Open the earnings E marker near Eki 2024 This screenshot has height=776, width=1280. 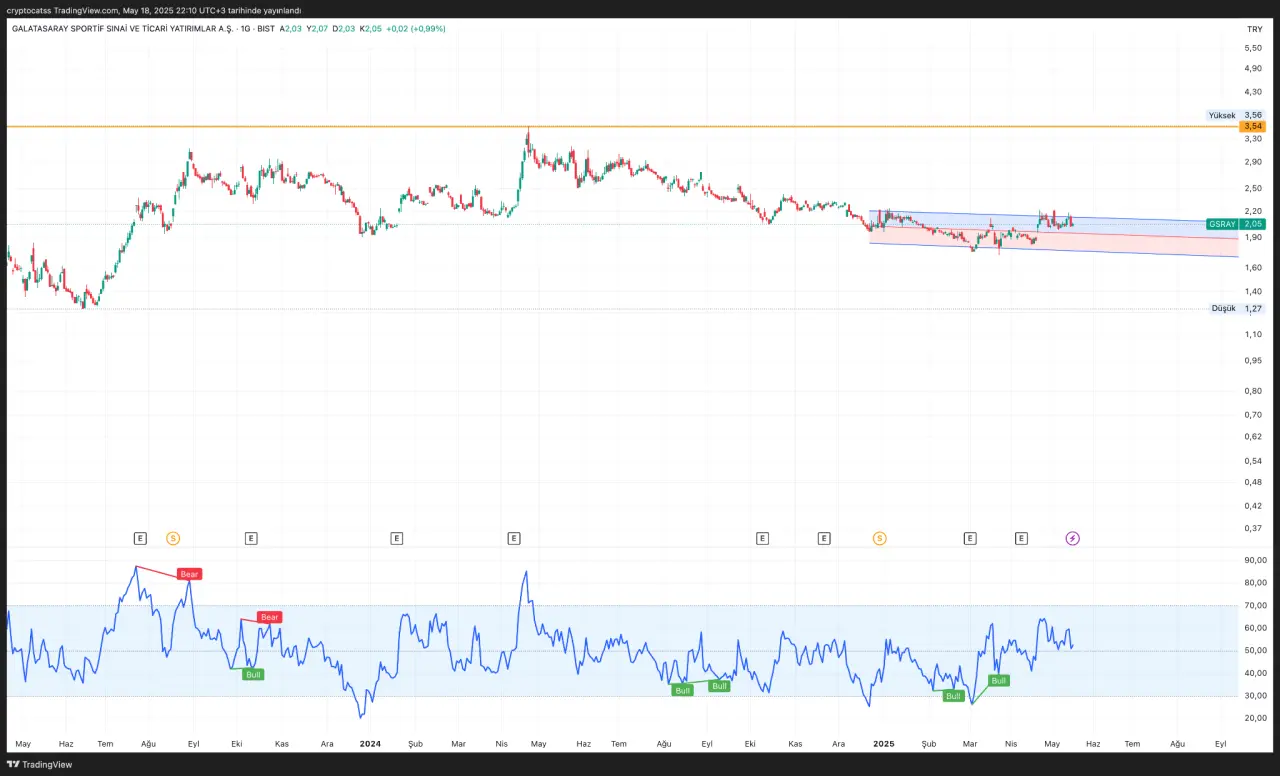tap(763, 538)
